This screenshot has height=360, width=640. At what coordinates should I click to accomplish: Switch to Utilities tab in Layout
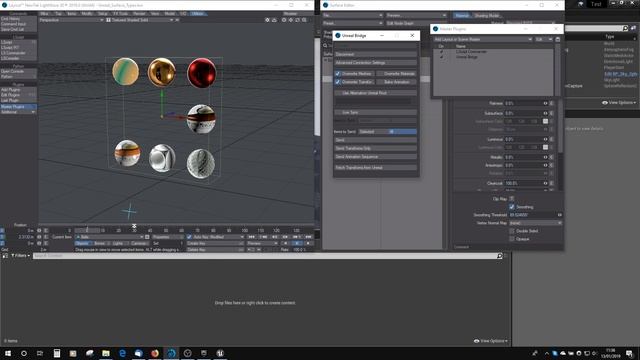tap(198, 13)
